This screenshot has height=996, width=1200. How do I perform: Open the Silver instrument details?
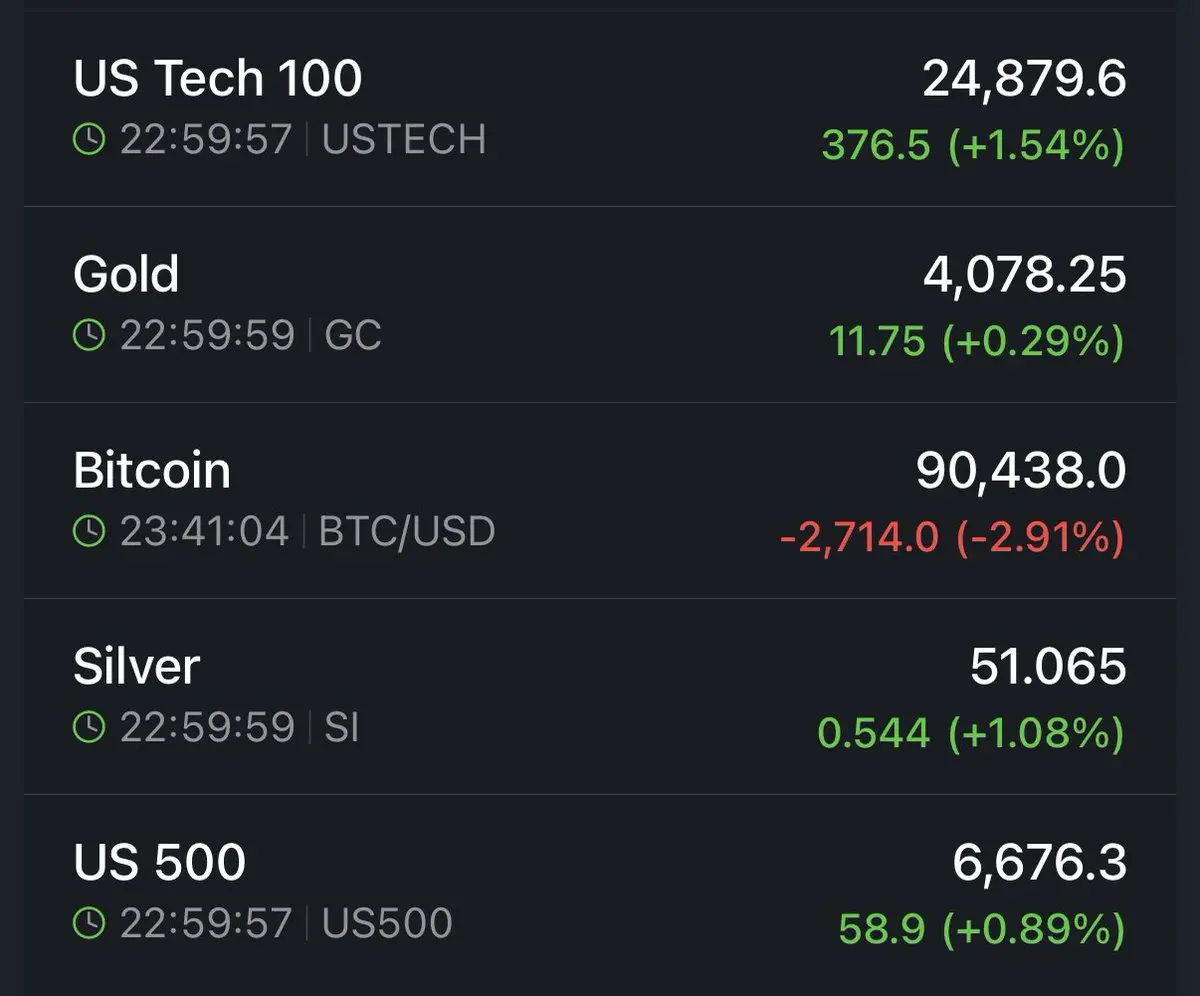[x=600, y=697]
